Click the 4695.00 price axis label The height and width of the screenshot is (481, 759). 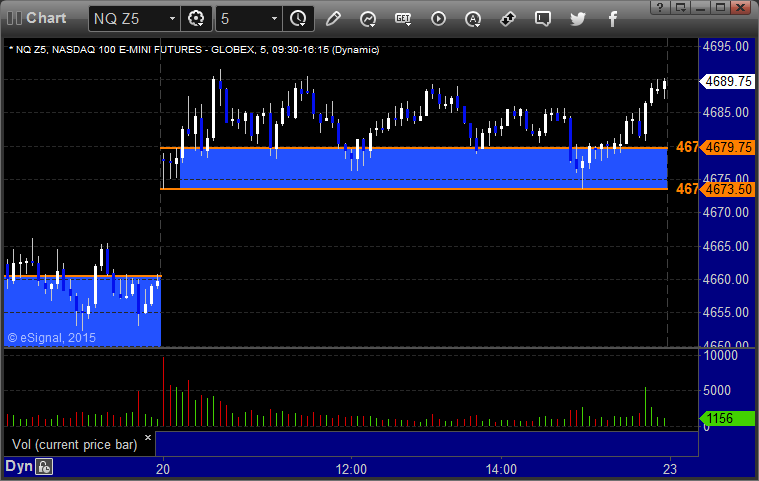[x=726, y=46]
